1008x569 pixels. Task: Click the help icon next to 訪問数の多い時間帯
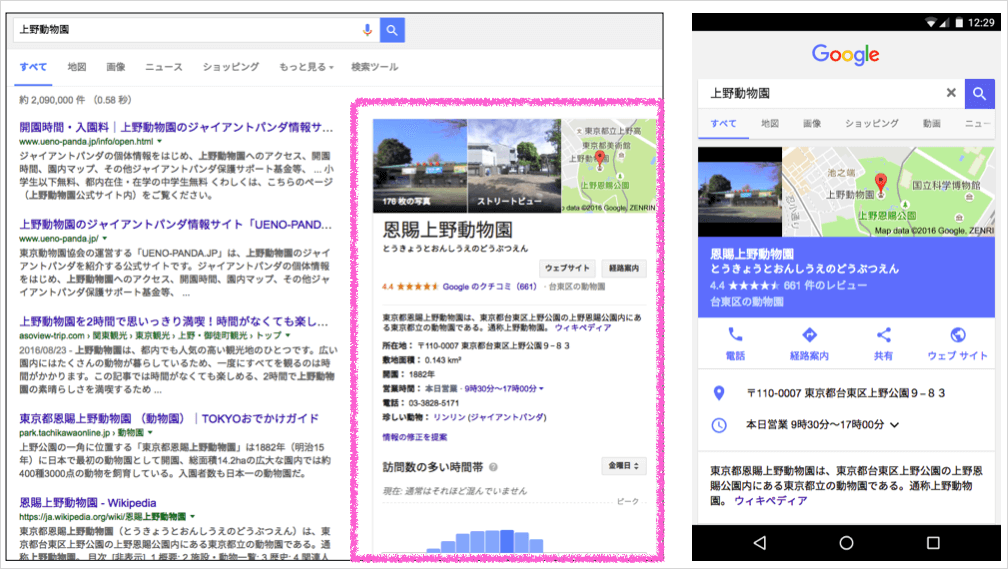pyautogui.click(x=493, y=467)
